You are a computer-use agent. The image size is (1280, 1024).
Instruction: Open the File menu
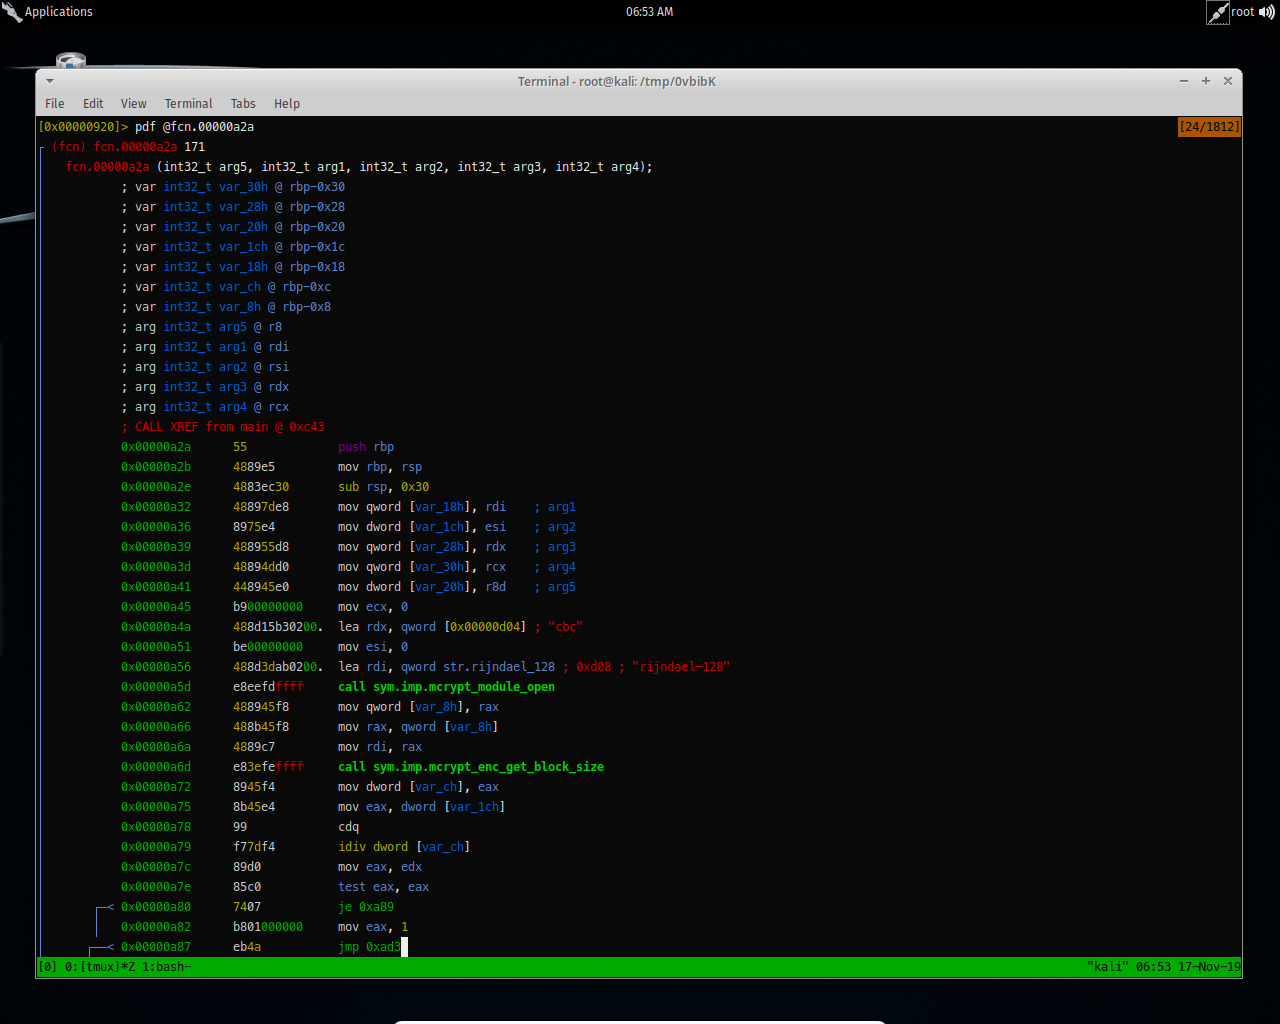click(x=55, y=104)
